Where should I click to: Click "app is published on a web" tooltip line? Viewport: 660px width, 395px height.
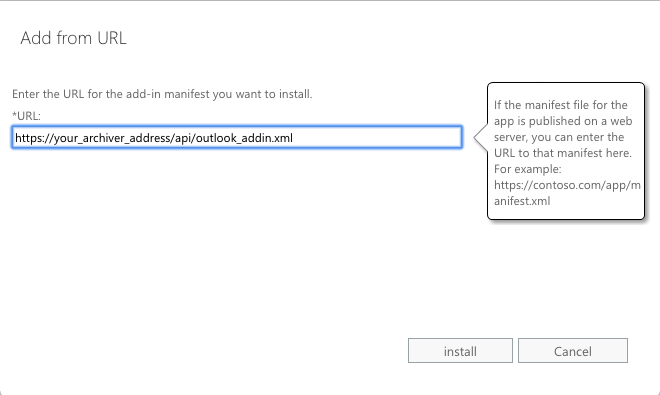pos(563,121)
